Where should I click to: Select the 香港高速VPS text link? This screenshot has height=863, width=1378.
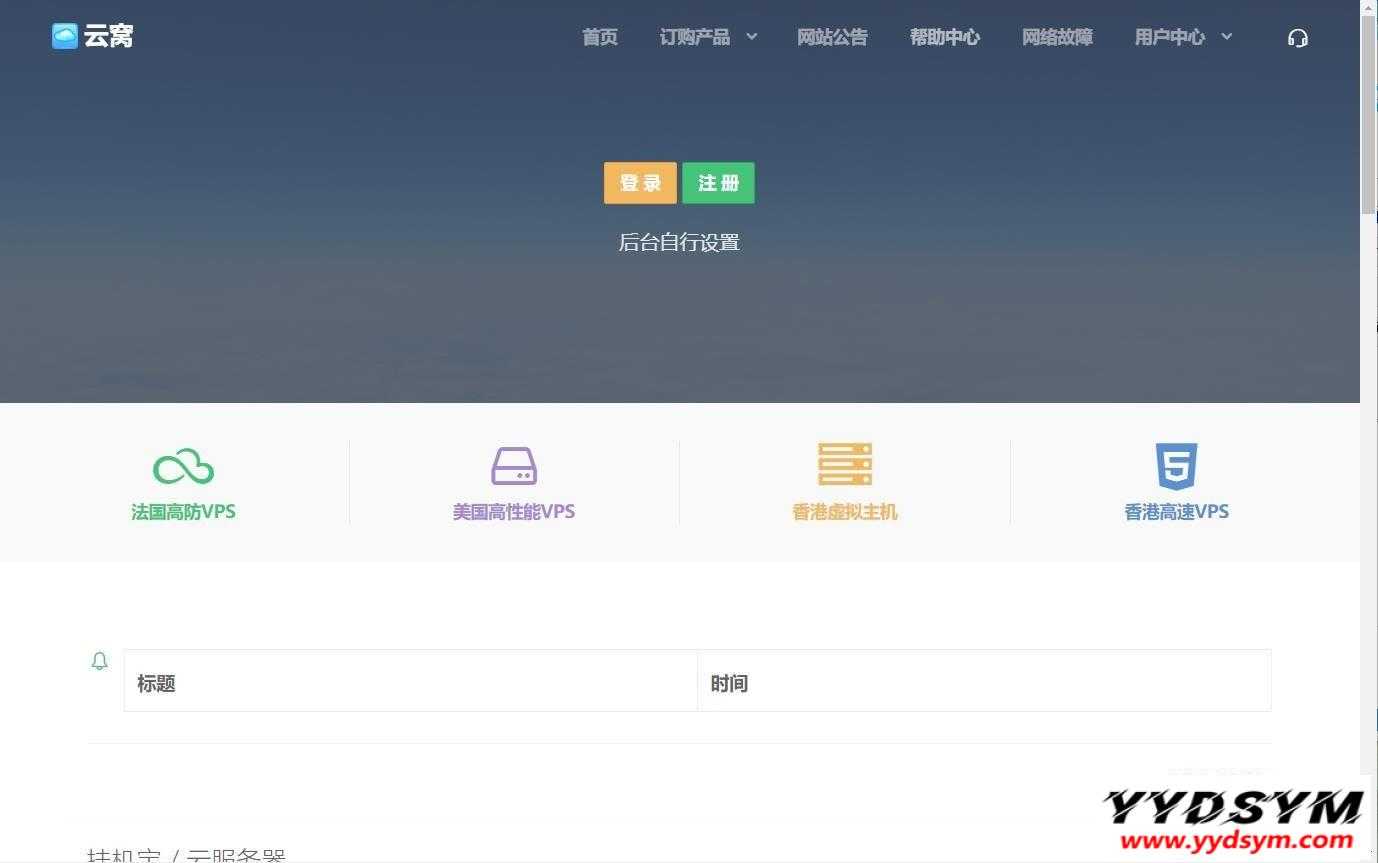[1176, 512]
